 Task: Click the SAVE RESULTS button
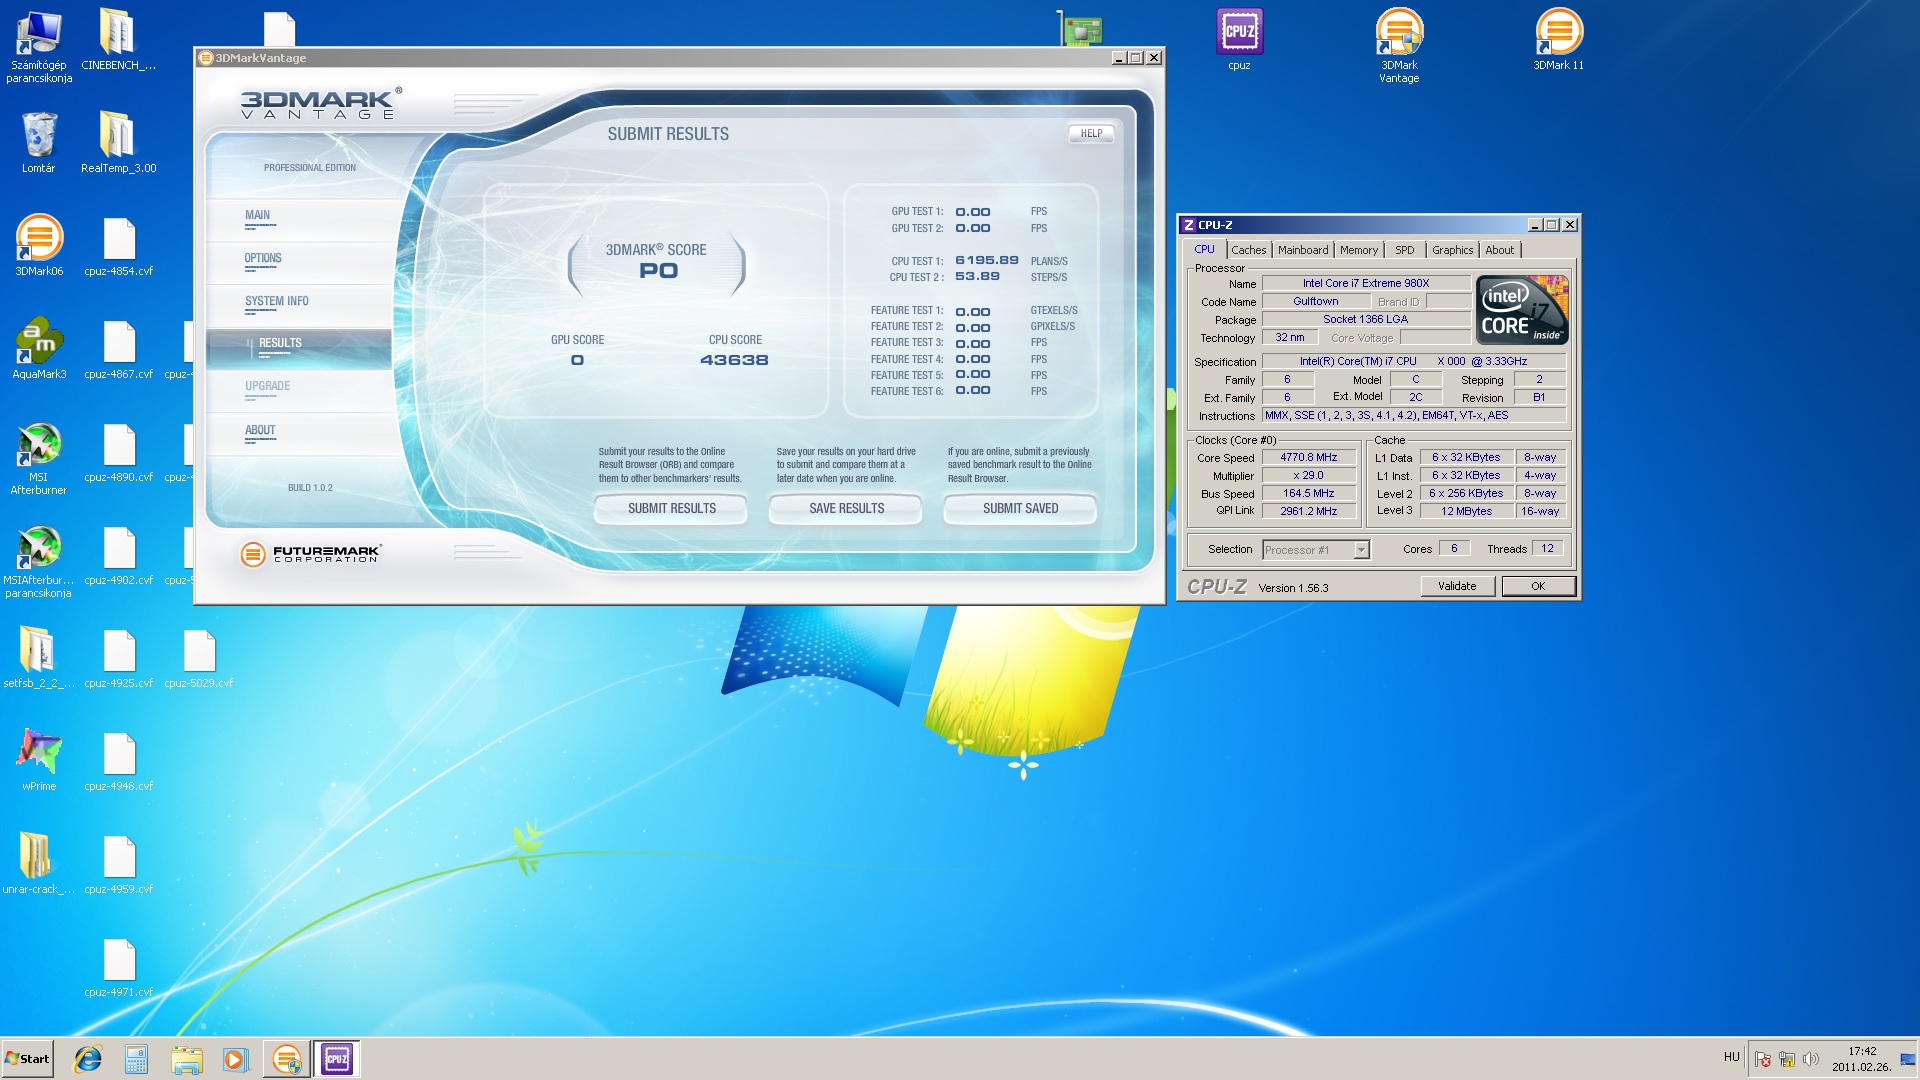click(x=846, y=508)
